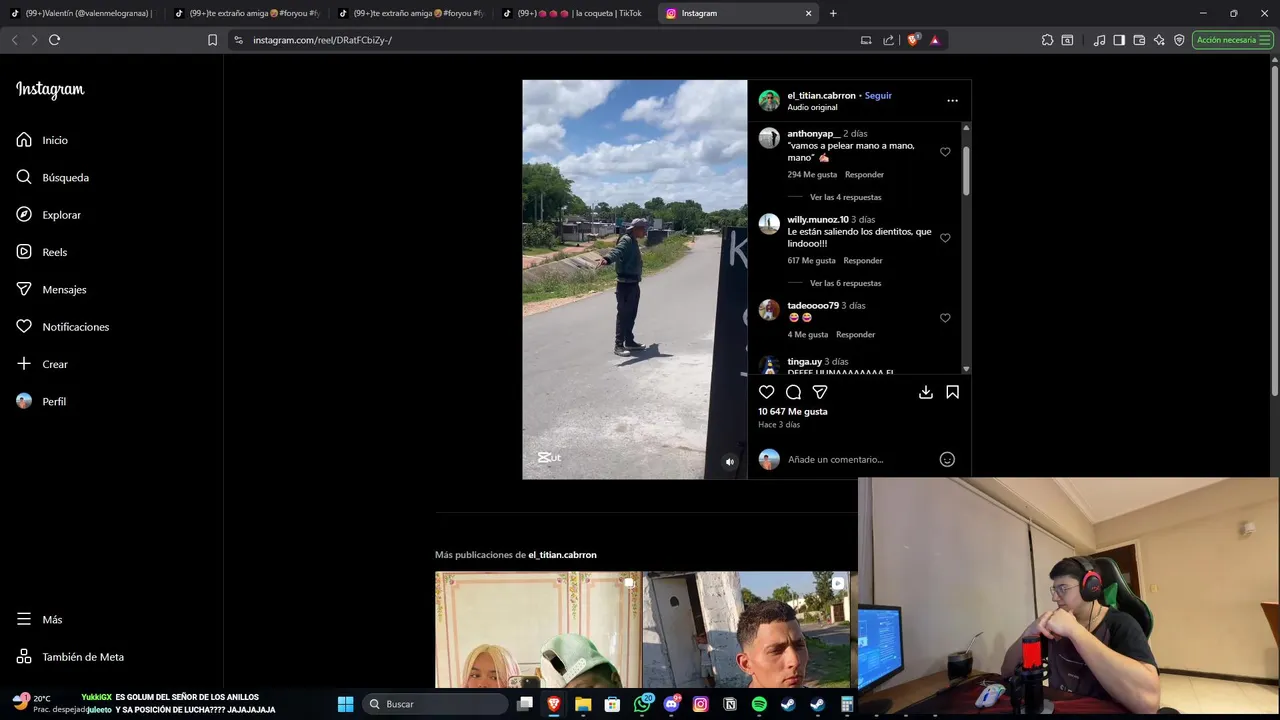
Task: Open the browser extensions puzzle icon
Action: click(x=1047, y=40)
